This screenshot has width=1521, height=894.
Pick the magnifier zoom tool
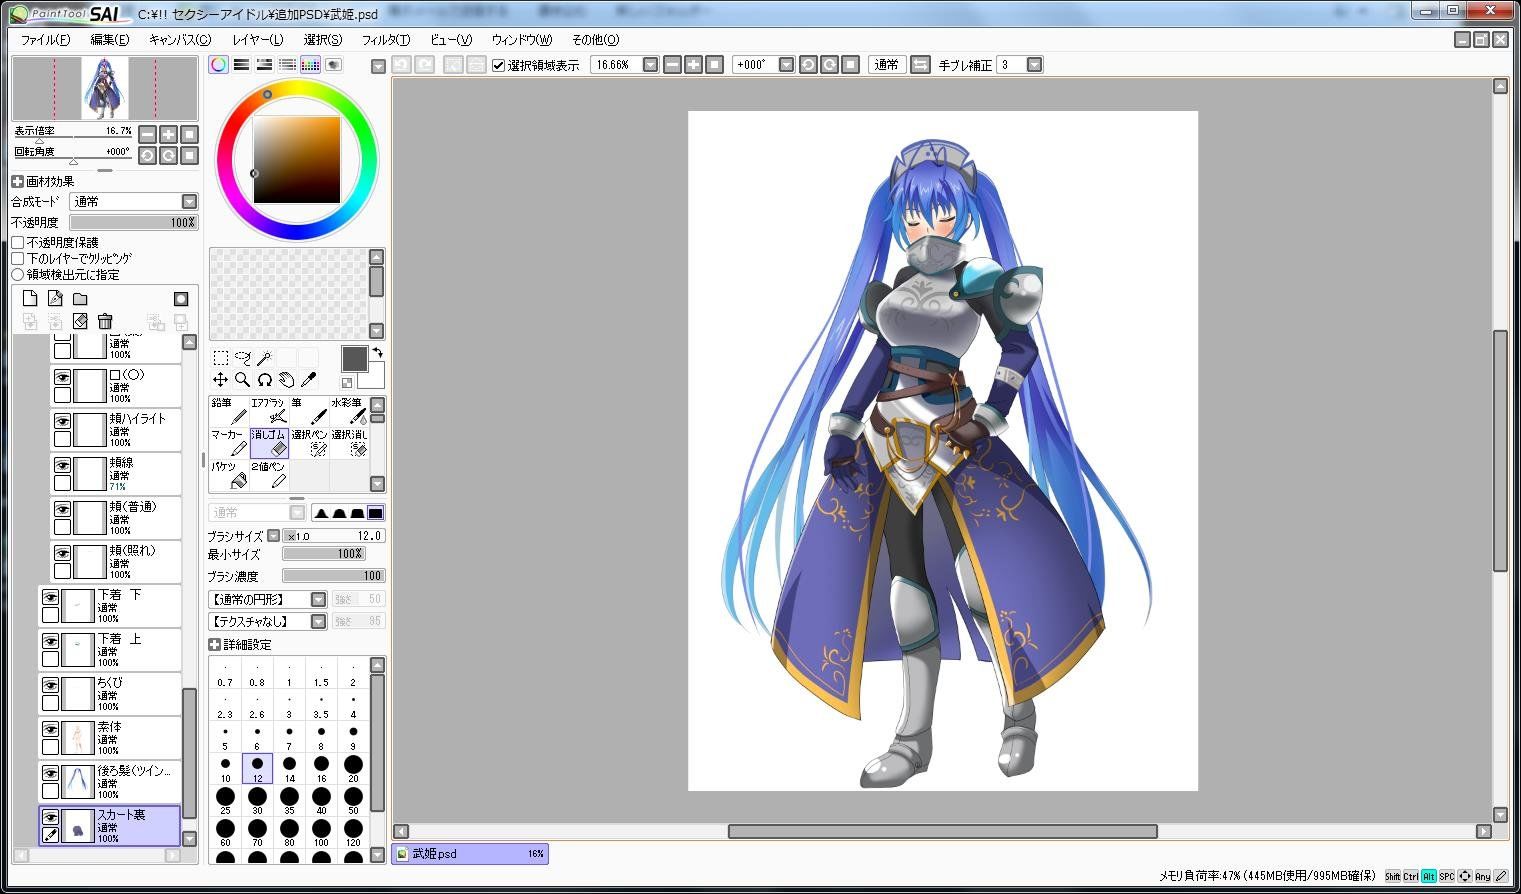click(242, 380)
